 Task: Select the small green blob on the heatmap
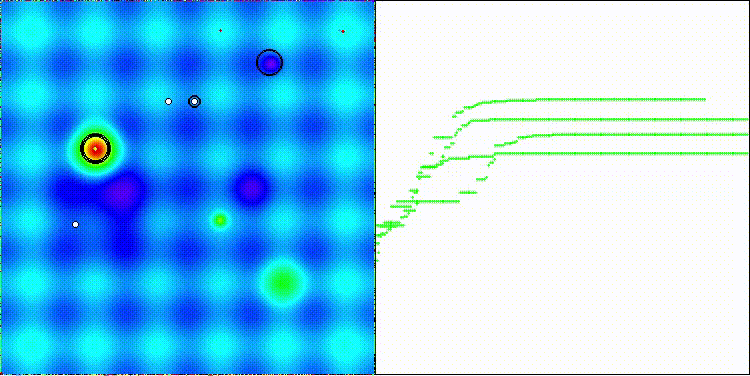pos(220,220)
